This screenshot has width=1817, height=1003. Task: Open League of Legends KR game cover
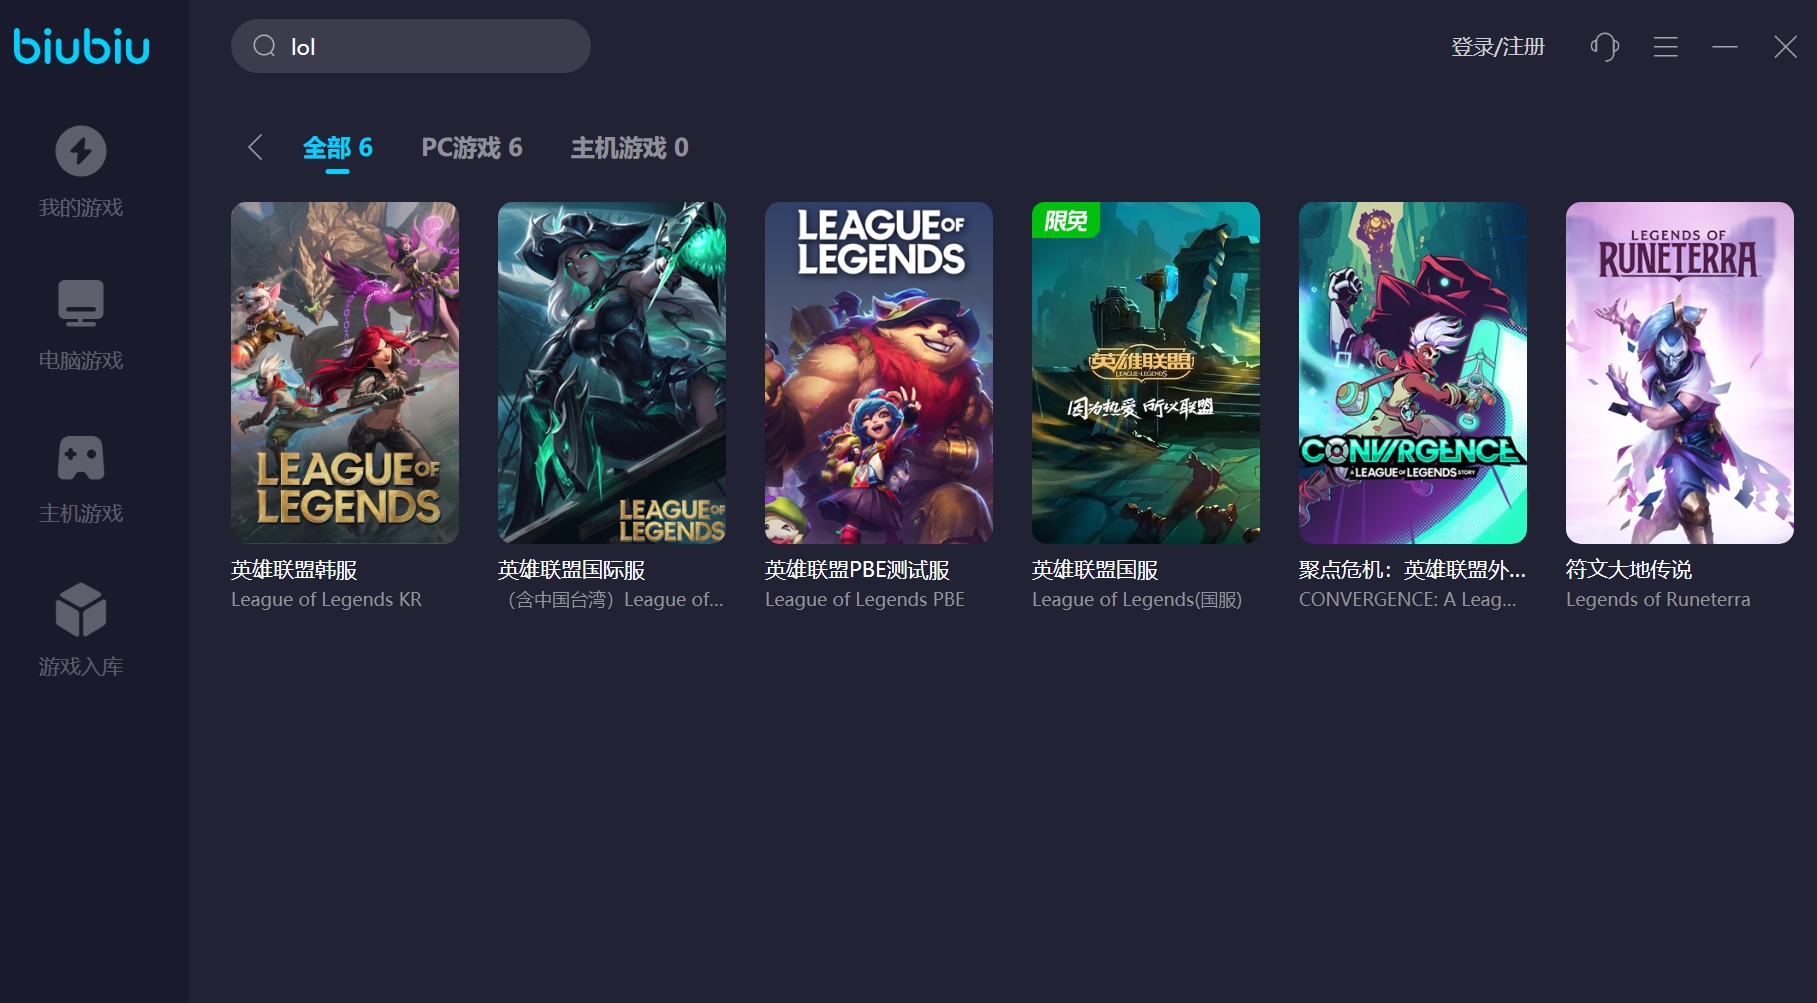click(345, 373)
